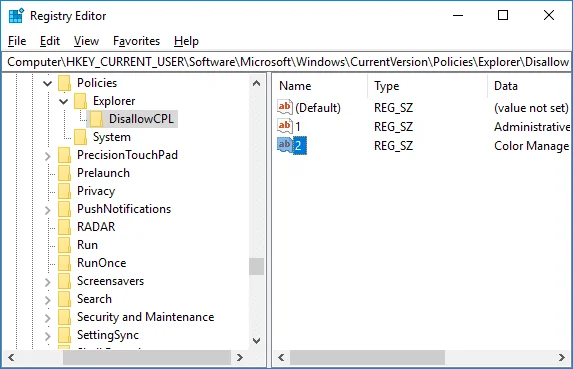Select the PrecisionTouchPad key label
The height and width of the screenshot is (369, 573).
[127, 155]
